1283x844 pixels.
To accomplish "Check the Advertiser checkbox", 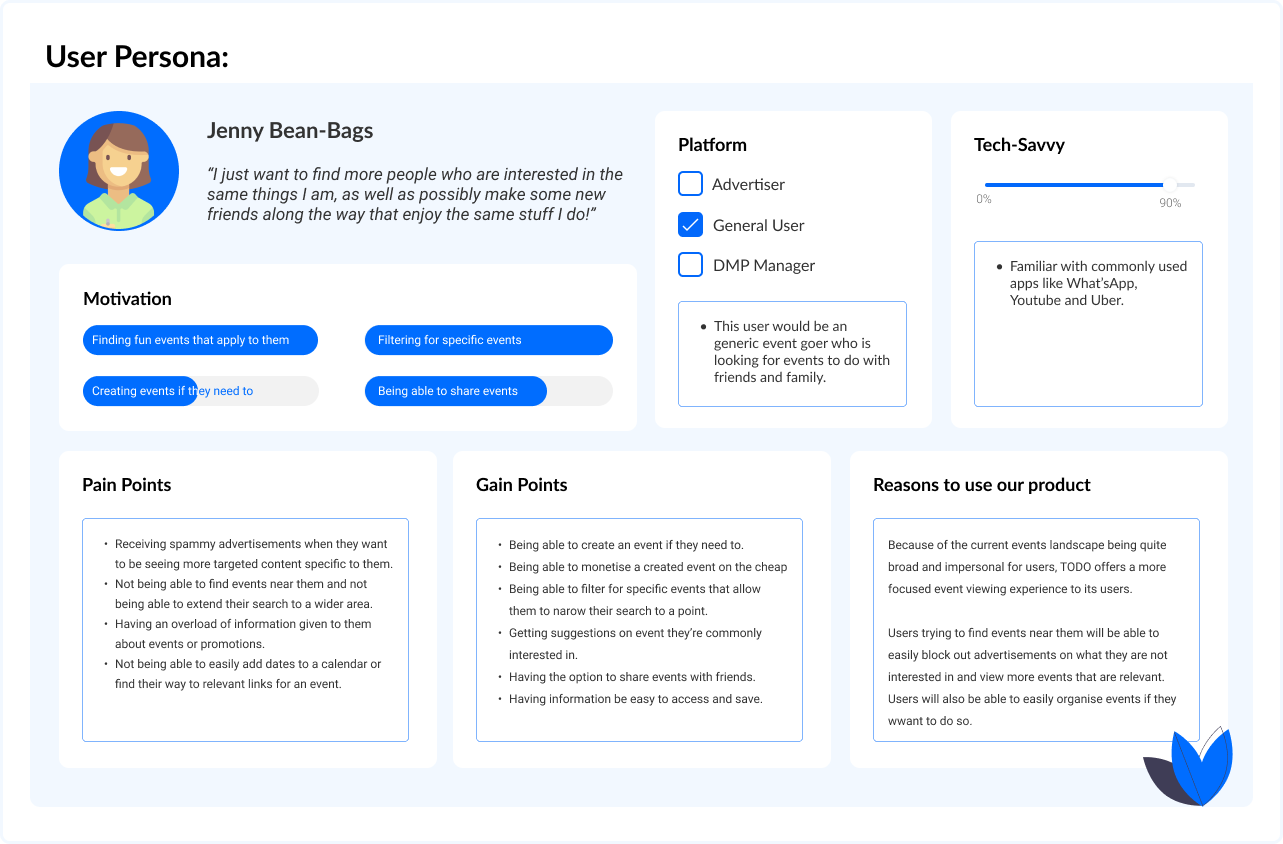I will pos(690,184).
